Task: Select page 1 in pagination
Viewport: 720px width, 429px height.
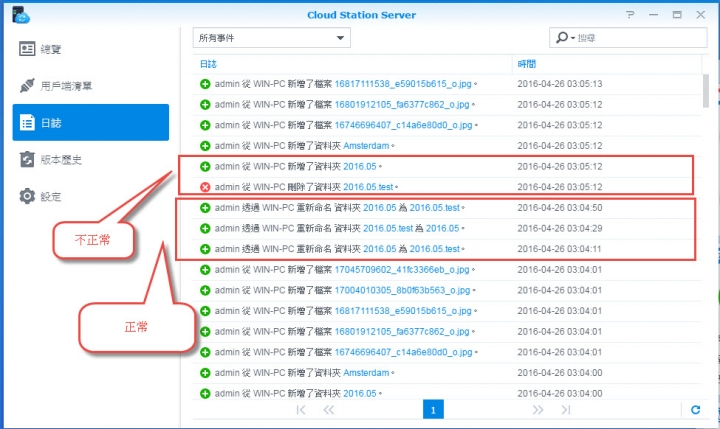Action: point(433,410)
